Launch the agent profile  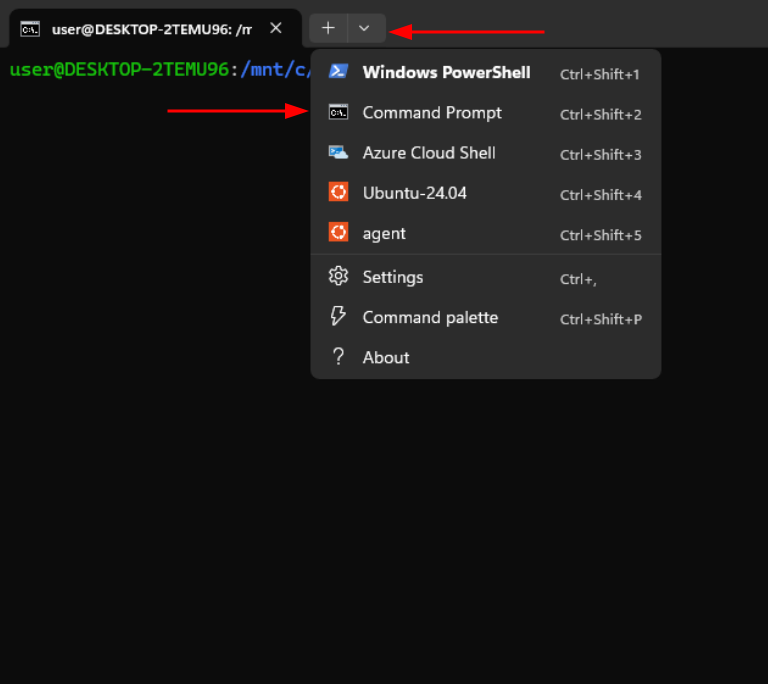[x=486, y=234]
